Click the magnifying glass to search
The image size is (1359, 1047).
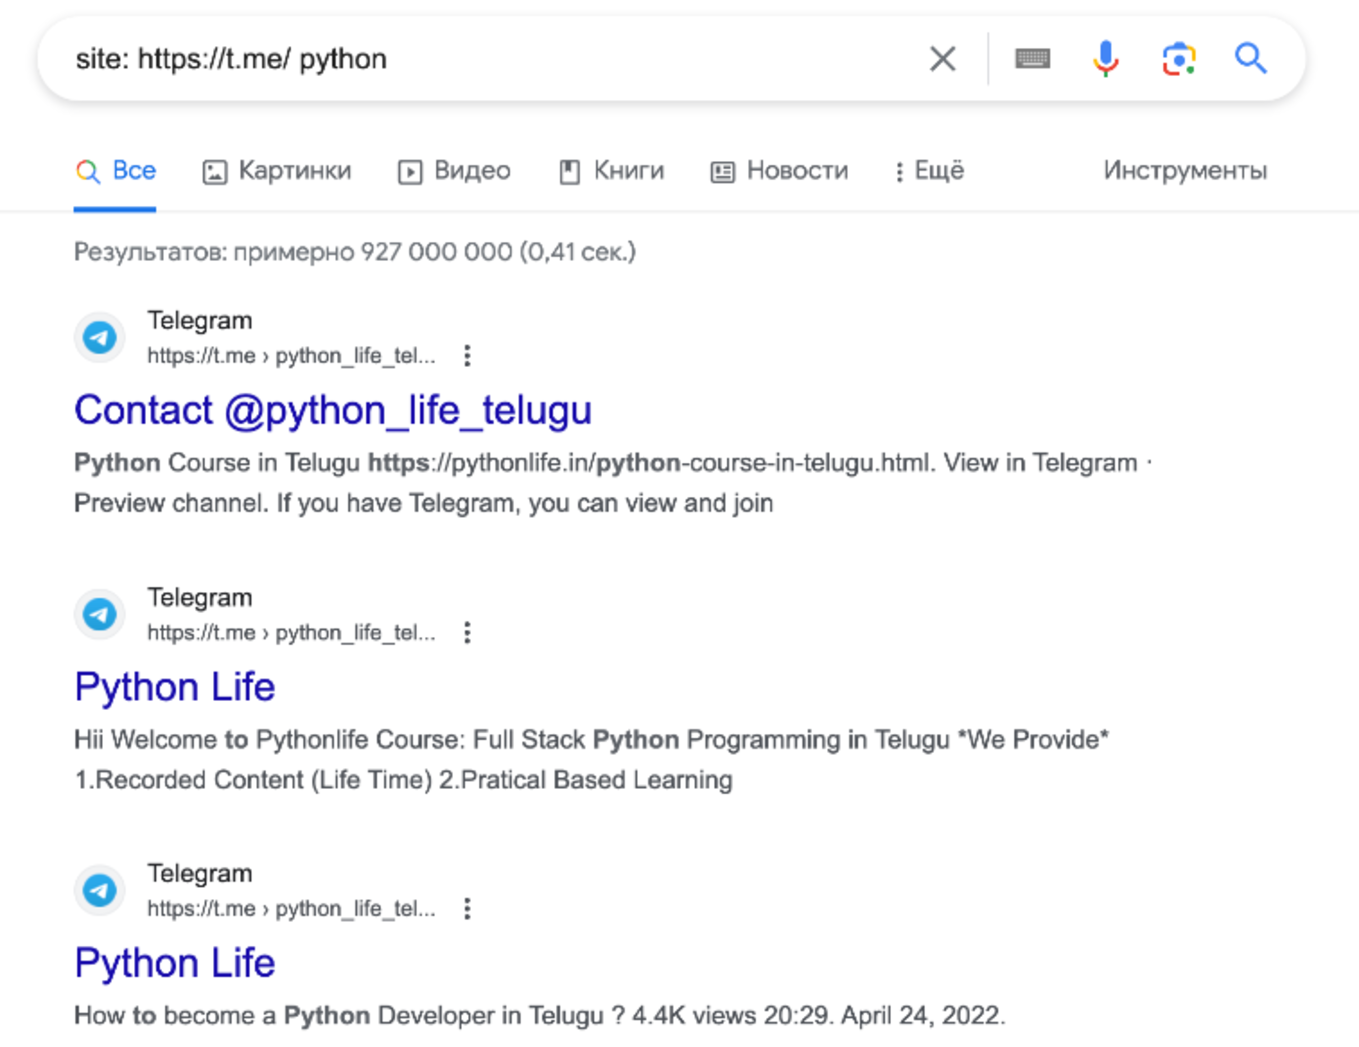click(1251, 59)
